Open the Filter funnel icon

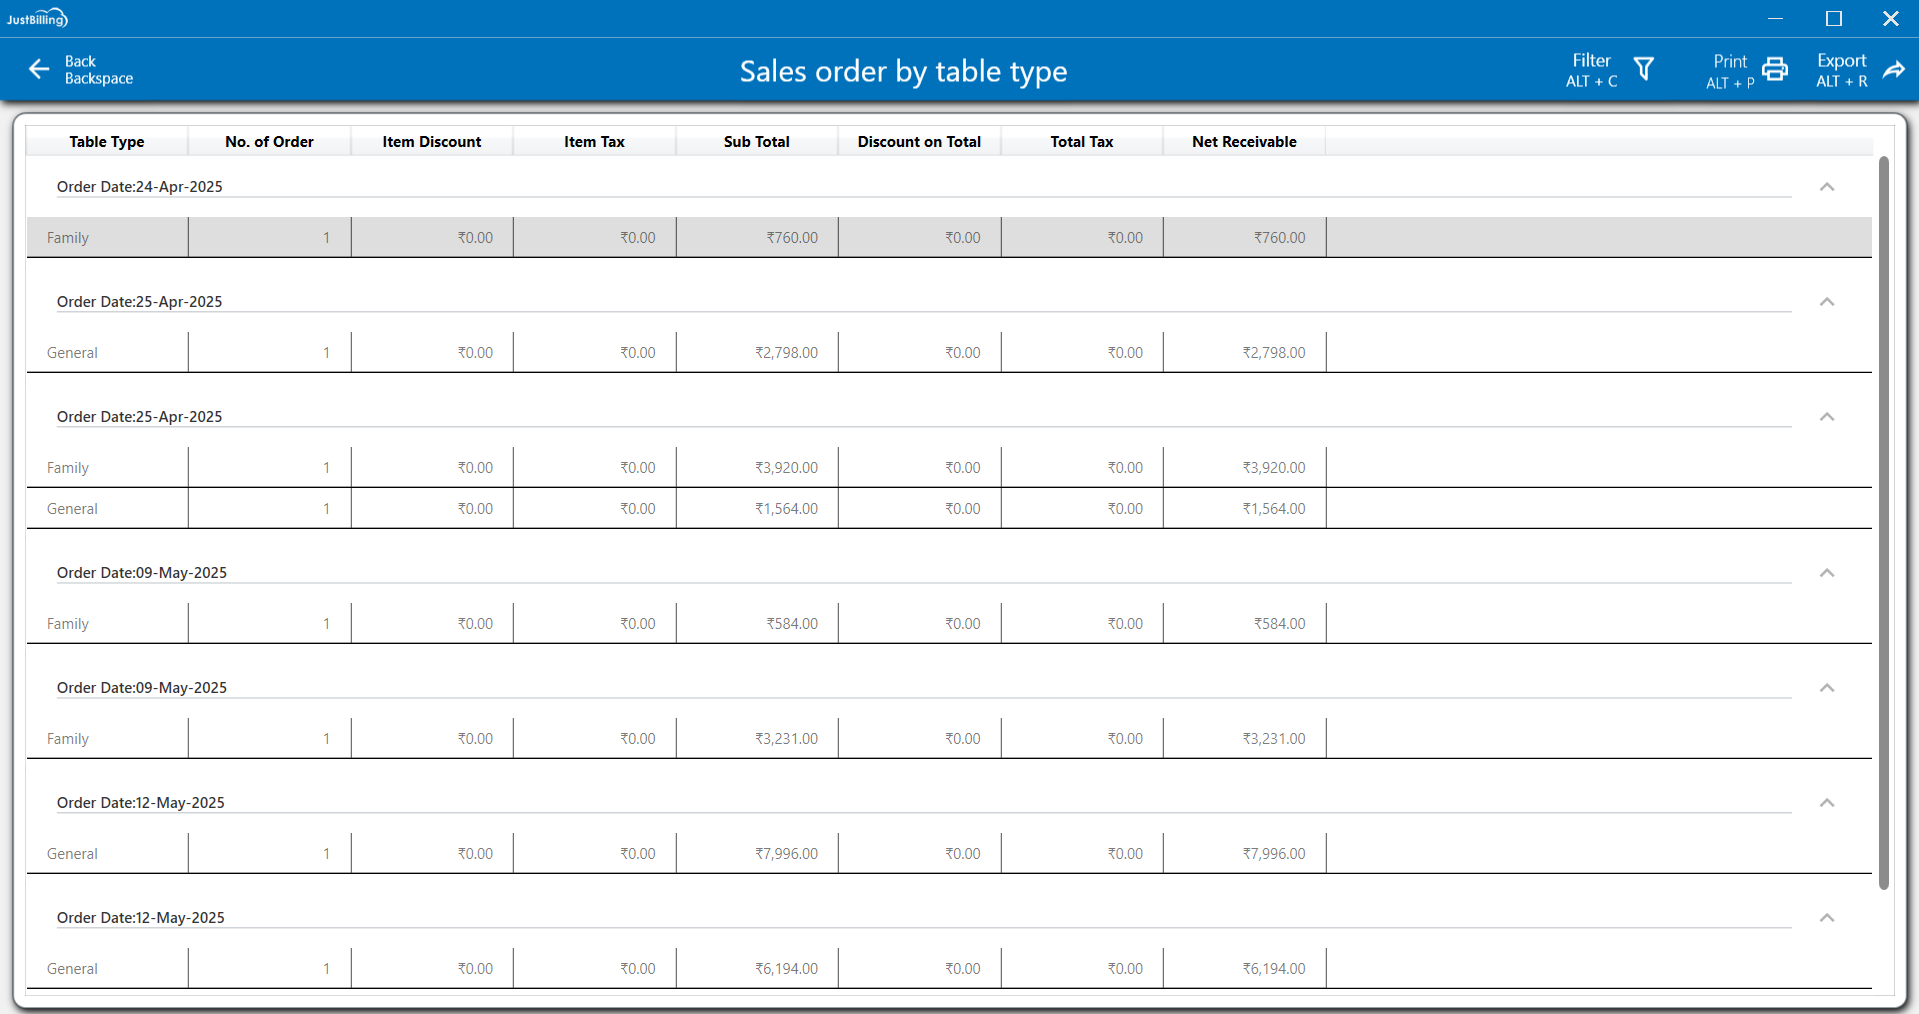click(x=1643, y=69)
